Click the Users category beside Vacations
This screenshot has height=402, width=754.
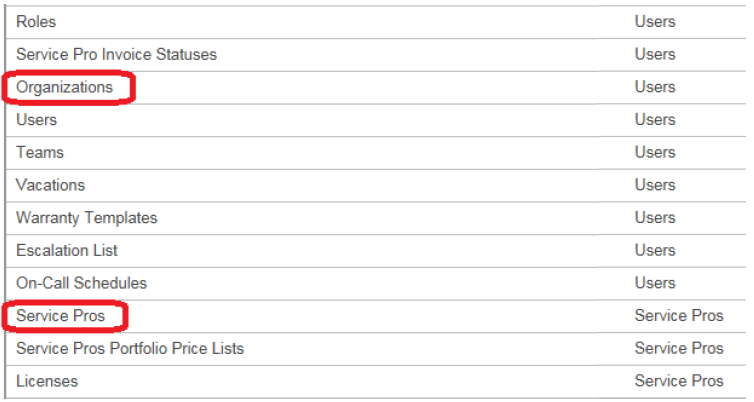pyautogui.click(x=654, y=185)
